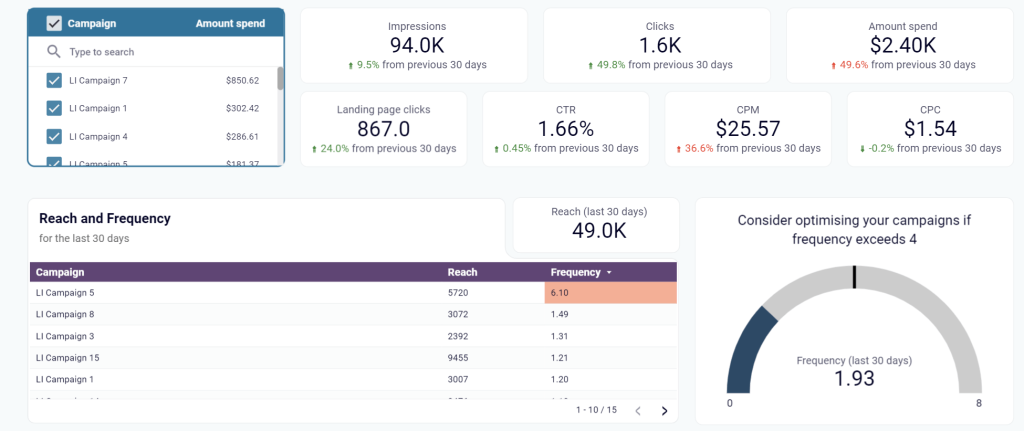Click the $302.42 amount for LI Campaign 1
Viewport: 1024px width, 431px height.
pos(243,108)
